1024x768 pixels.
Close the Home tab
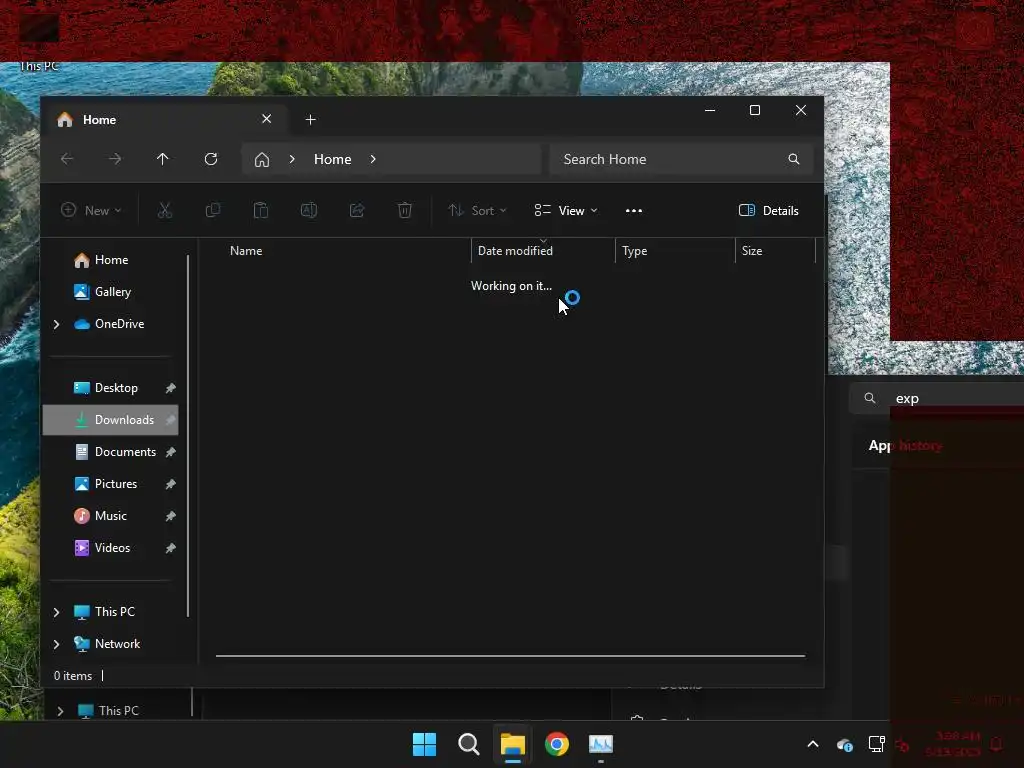tap(266, 119)
